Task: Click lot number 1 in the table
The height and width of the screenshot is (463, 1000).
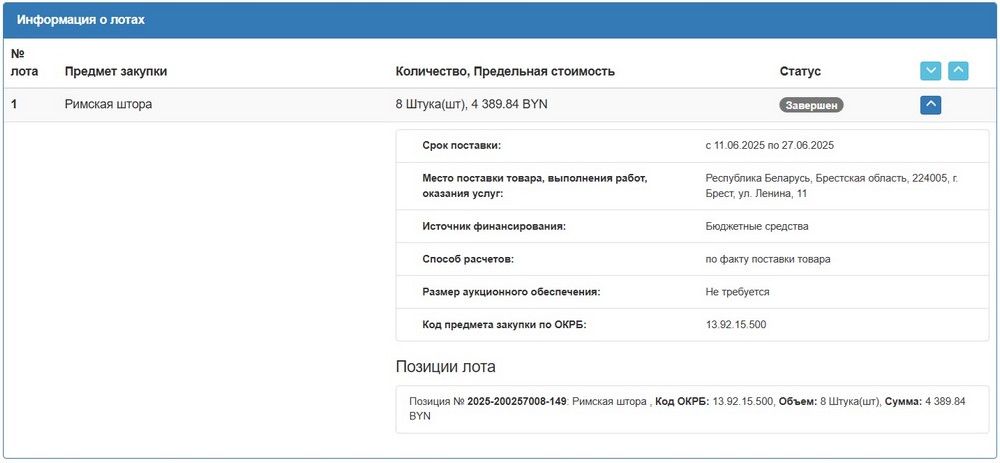Action: point(14,104)
